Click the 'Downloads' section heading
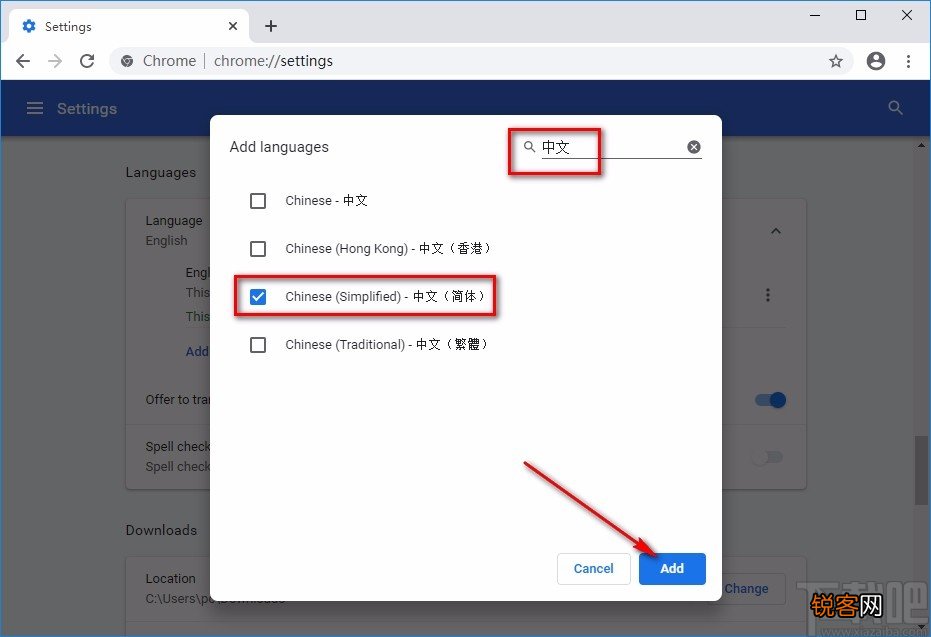This screenshot has width=931, height=637. [x=161, y=530]
